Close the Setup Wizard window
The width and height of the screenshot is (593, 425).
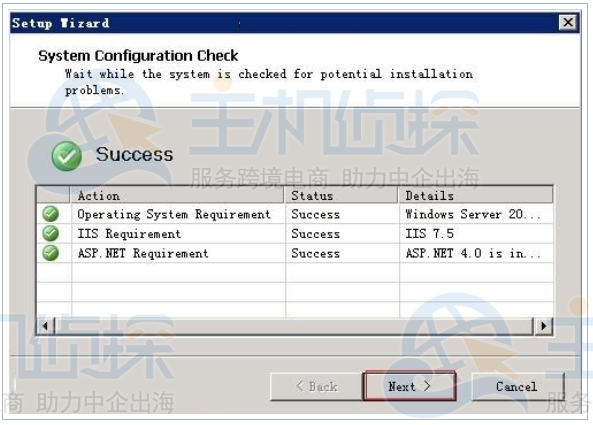(568, 22)
